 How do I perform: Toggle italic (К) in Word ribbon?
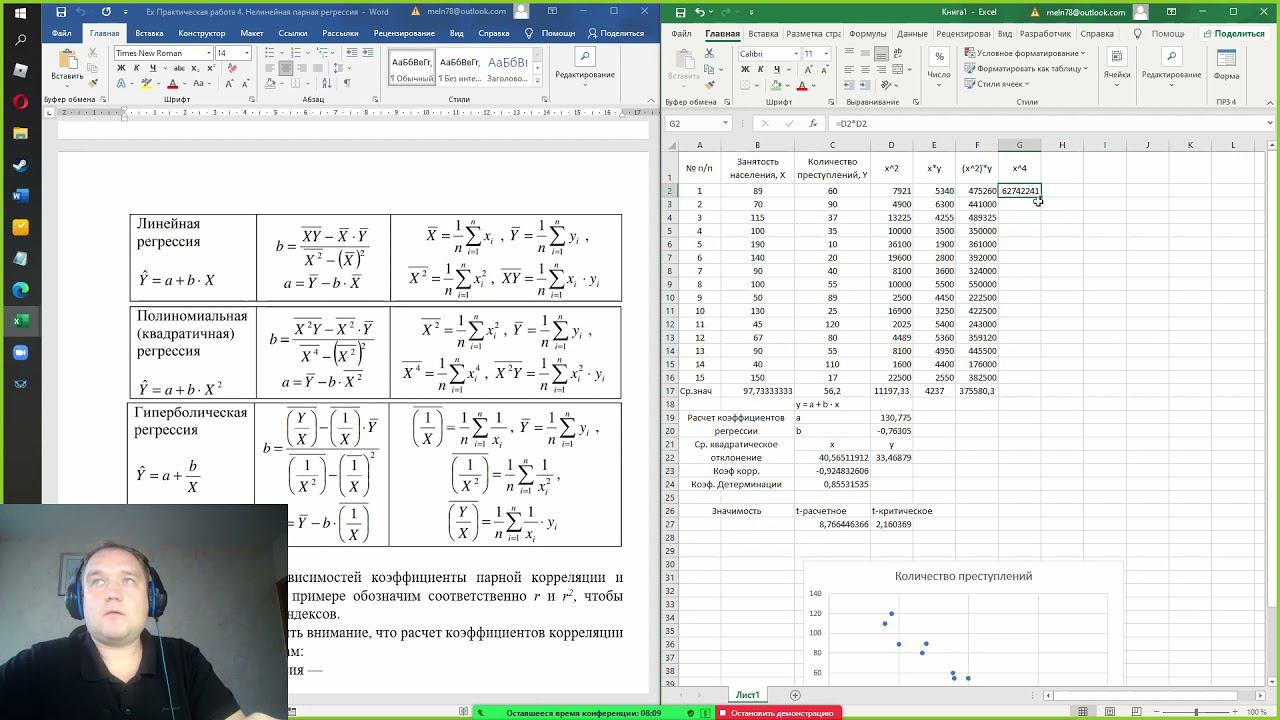click(136, 68)
